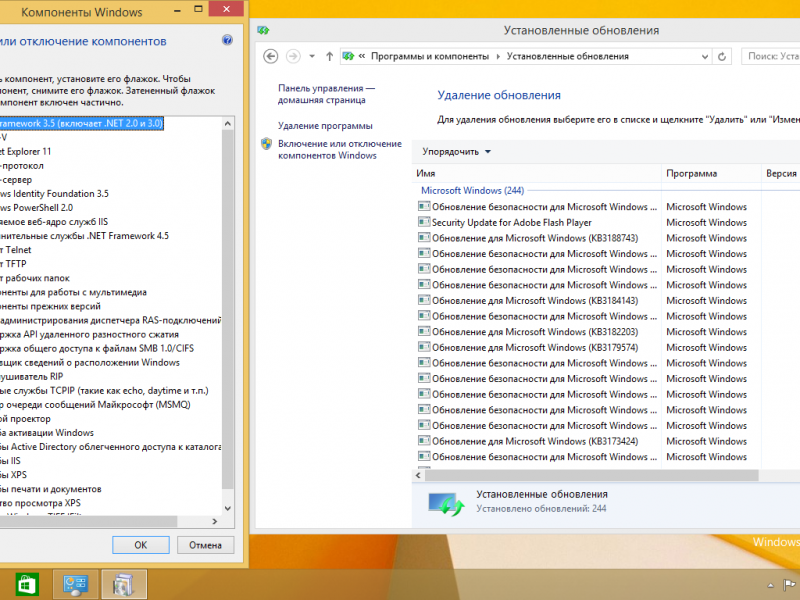Click the address bar control panel icon

pos(348,56)
